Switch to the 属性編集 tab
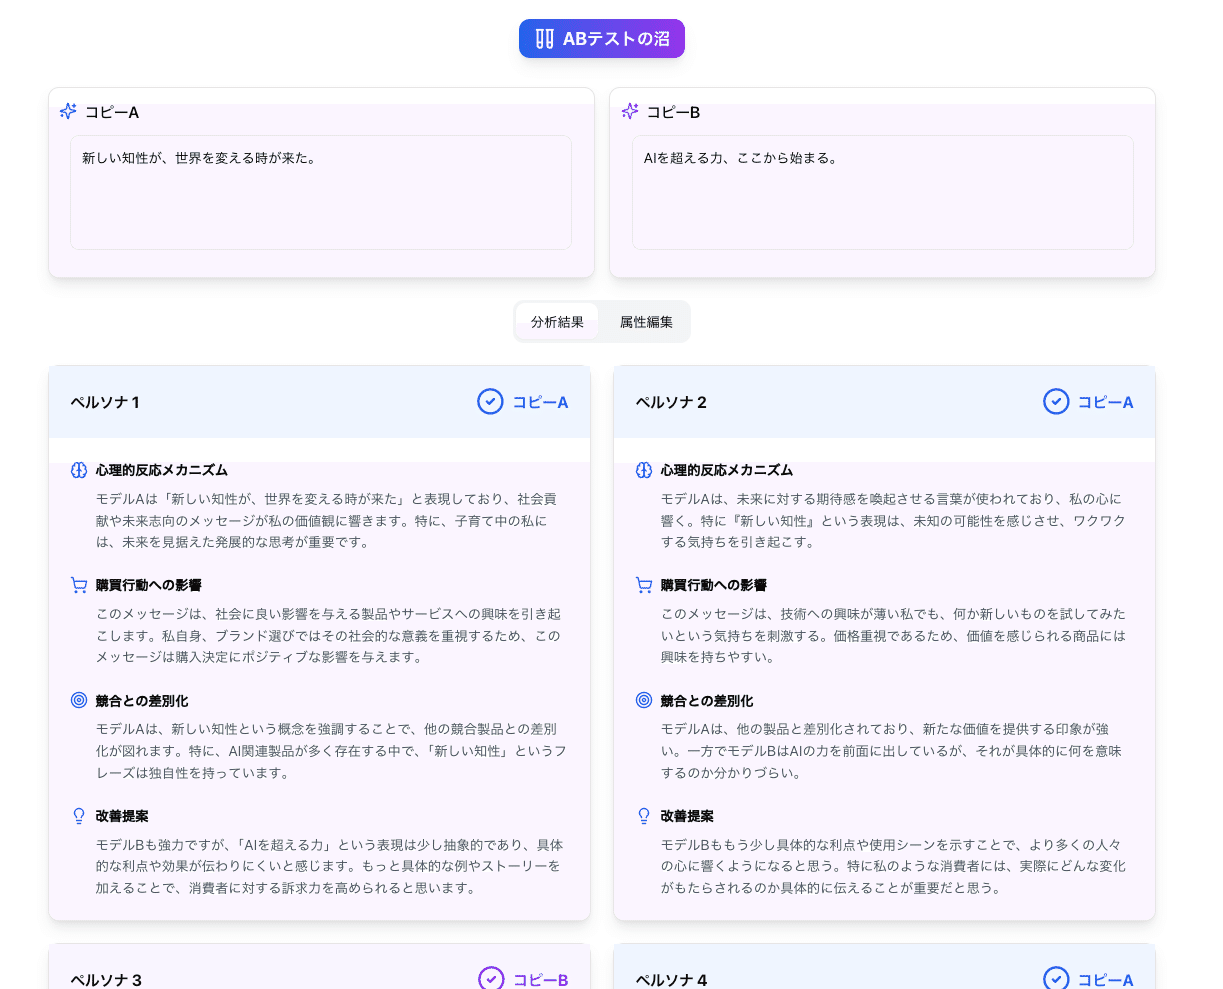Image resolution: width=1223 pixels, height=989 pixels. 646,322
